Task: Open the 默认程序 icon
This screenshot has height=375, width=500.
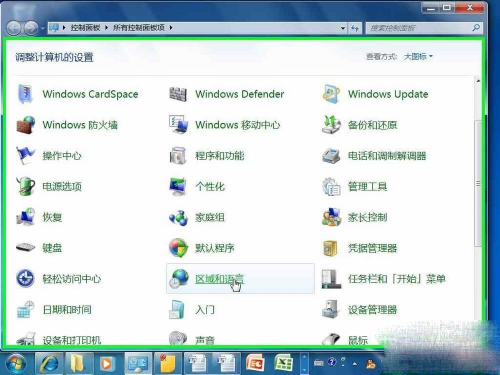Action: tap(178, 248)
